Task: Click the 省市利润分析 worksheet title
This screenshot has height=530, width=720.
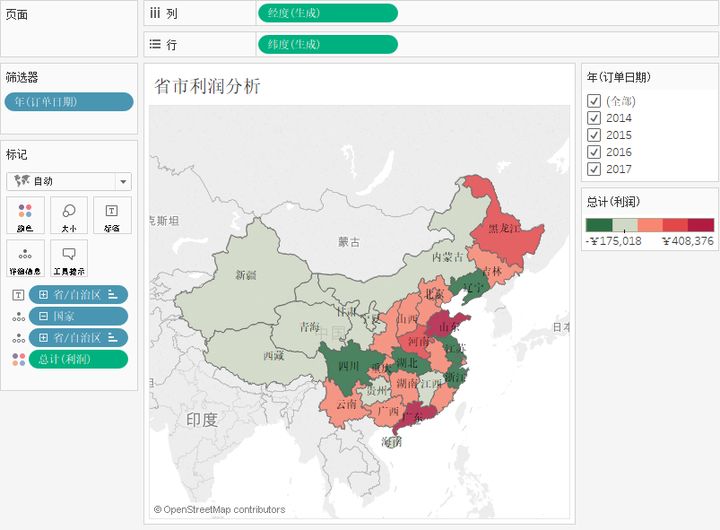Action: 208,86
